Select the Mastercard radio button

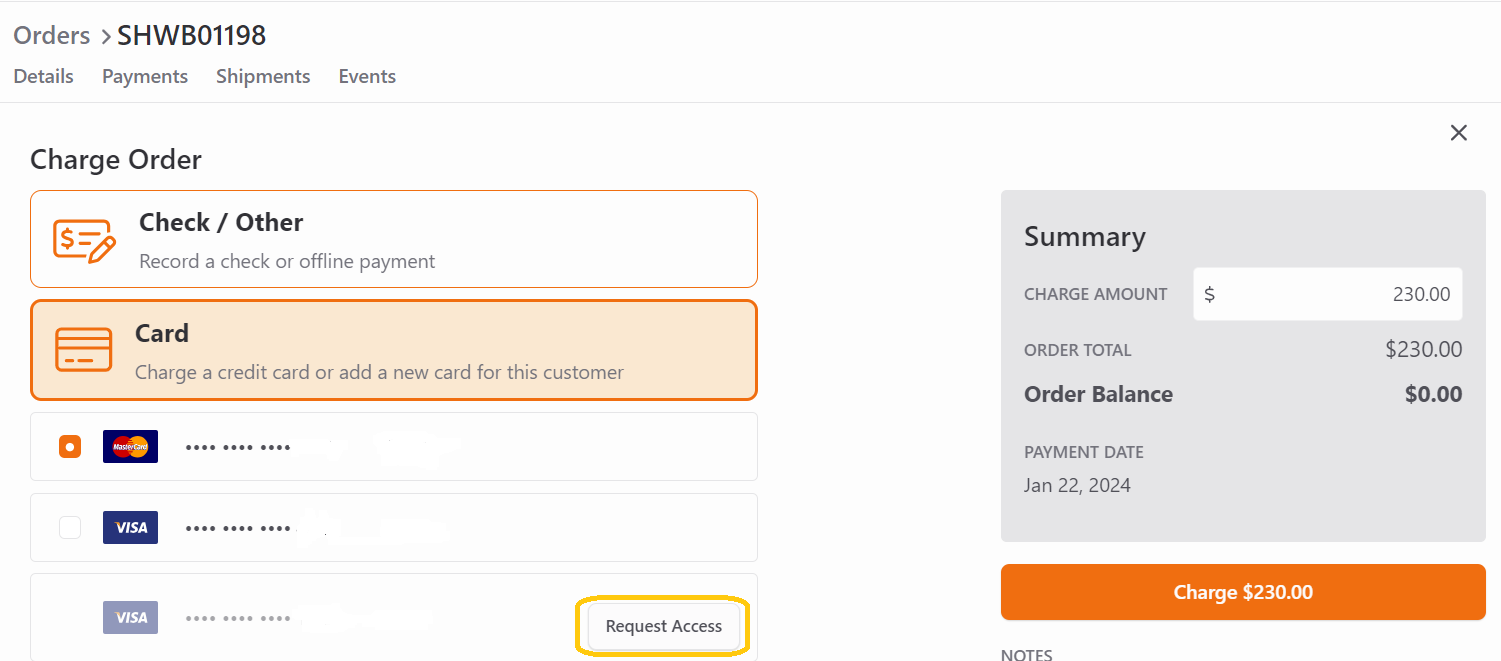click(69, 447)
